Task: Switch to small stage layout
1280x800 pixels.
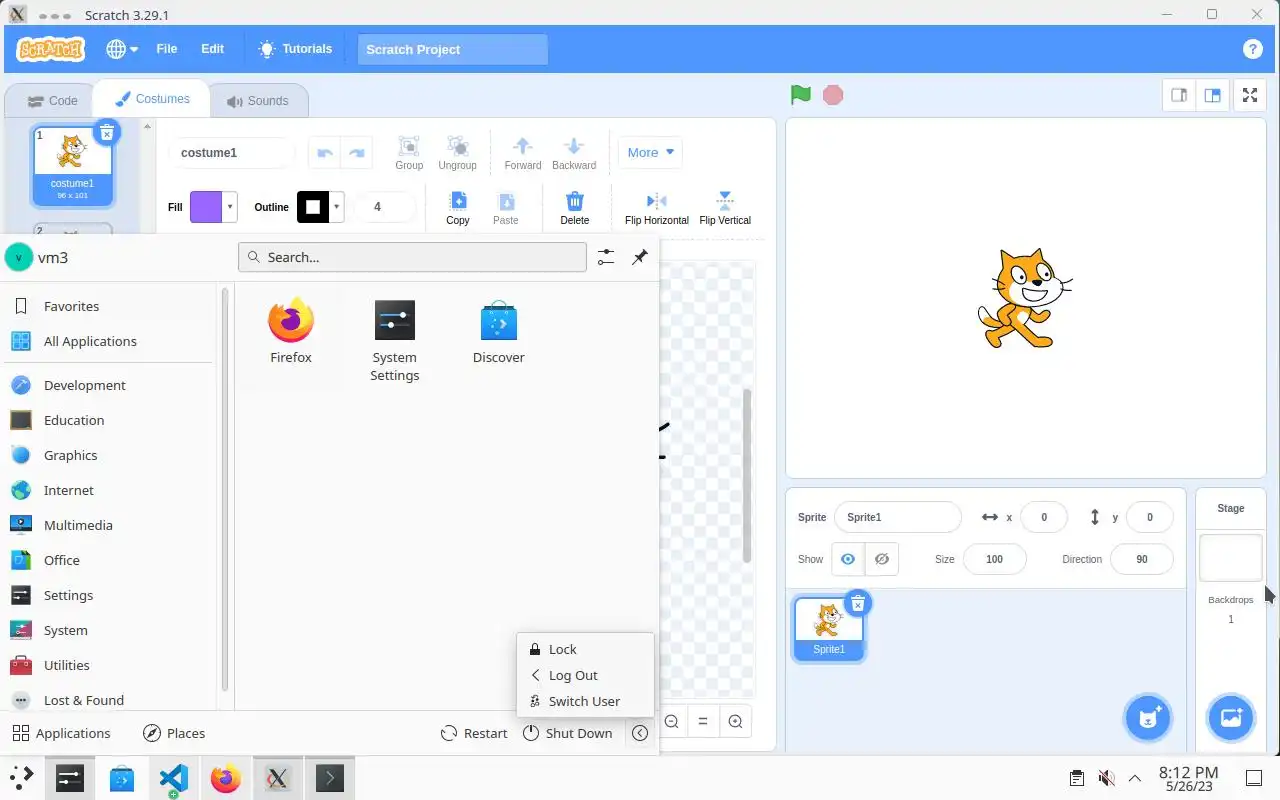Action: 1179,95
